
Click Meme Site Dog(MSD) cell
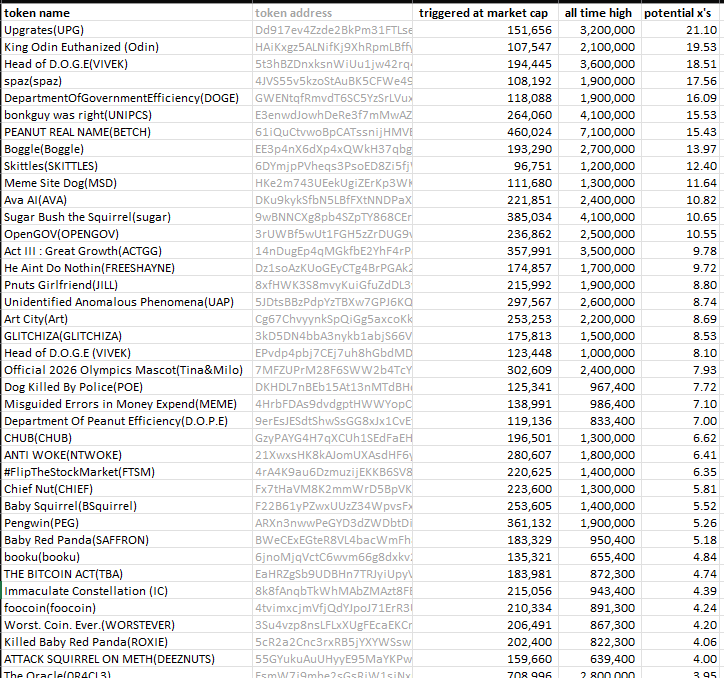click(127, 183)
